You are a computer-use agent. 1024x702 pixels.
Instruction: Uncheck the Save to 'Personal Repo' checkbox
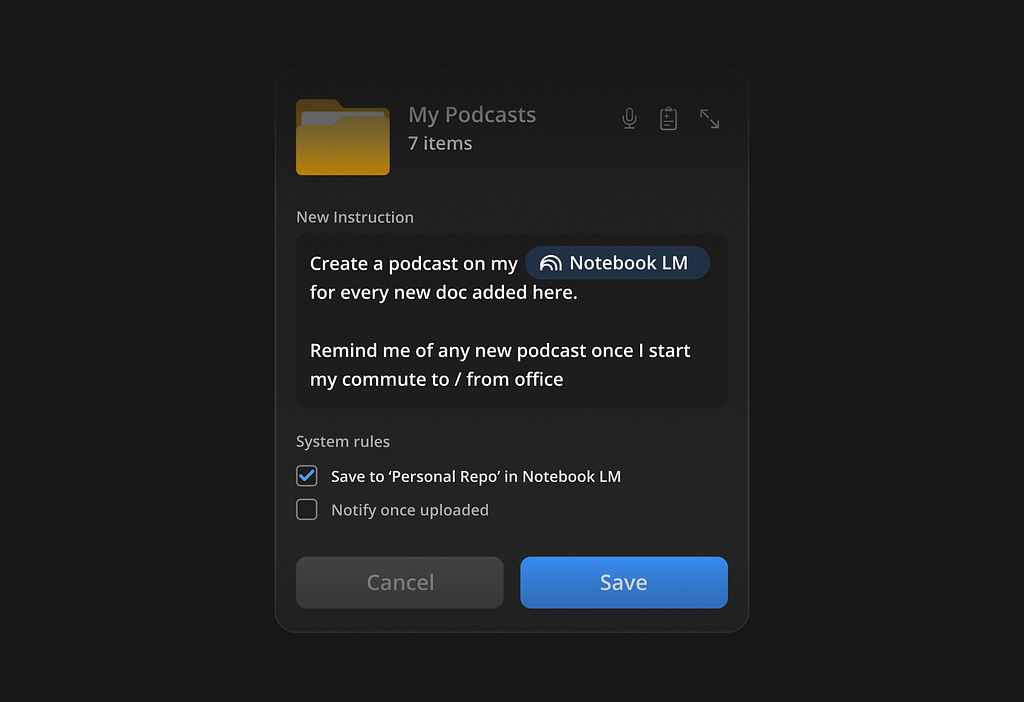(306, 475)
